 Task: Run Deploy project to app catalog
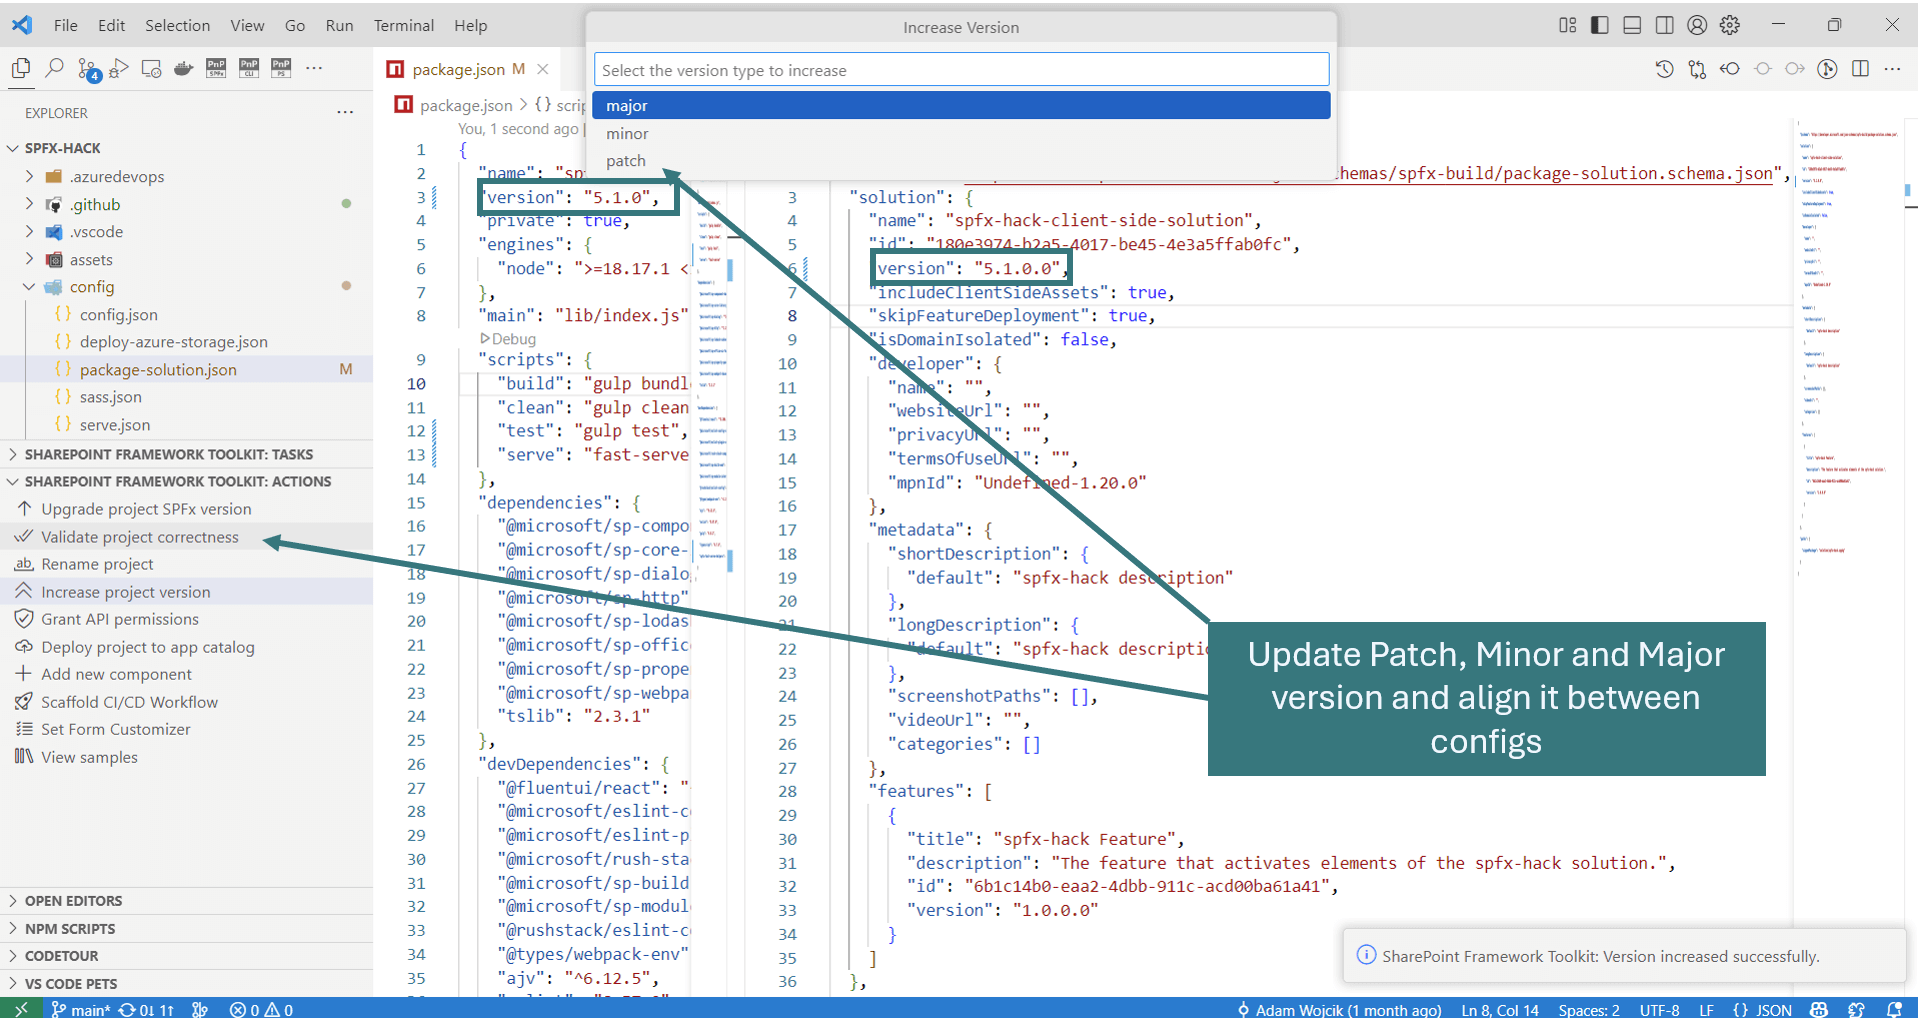tap(187, 647)
